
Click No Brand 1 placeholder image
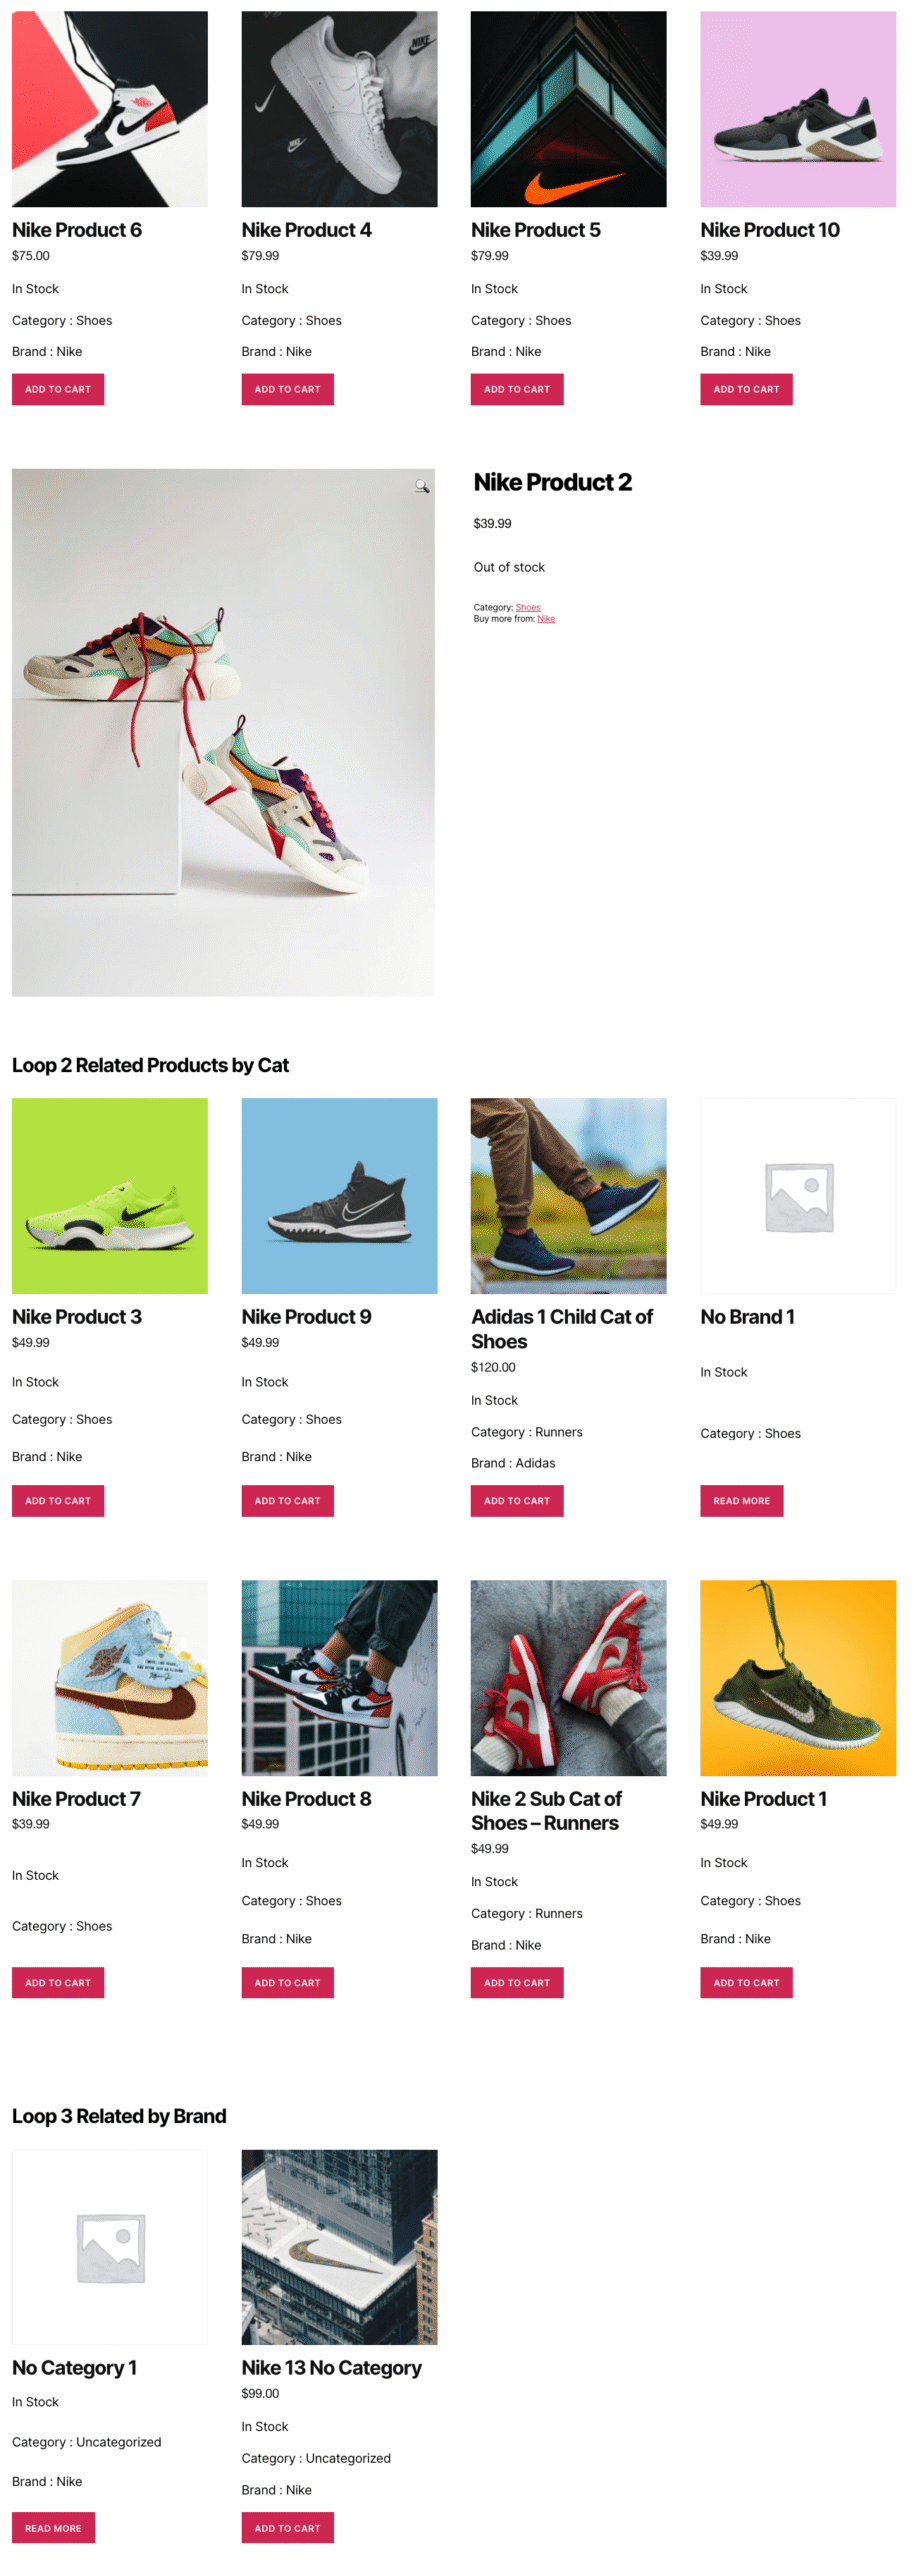[798, 1196]
